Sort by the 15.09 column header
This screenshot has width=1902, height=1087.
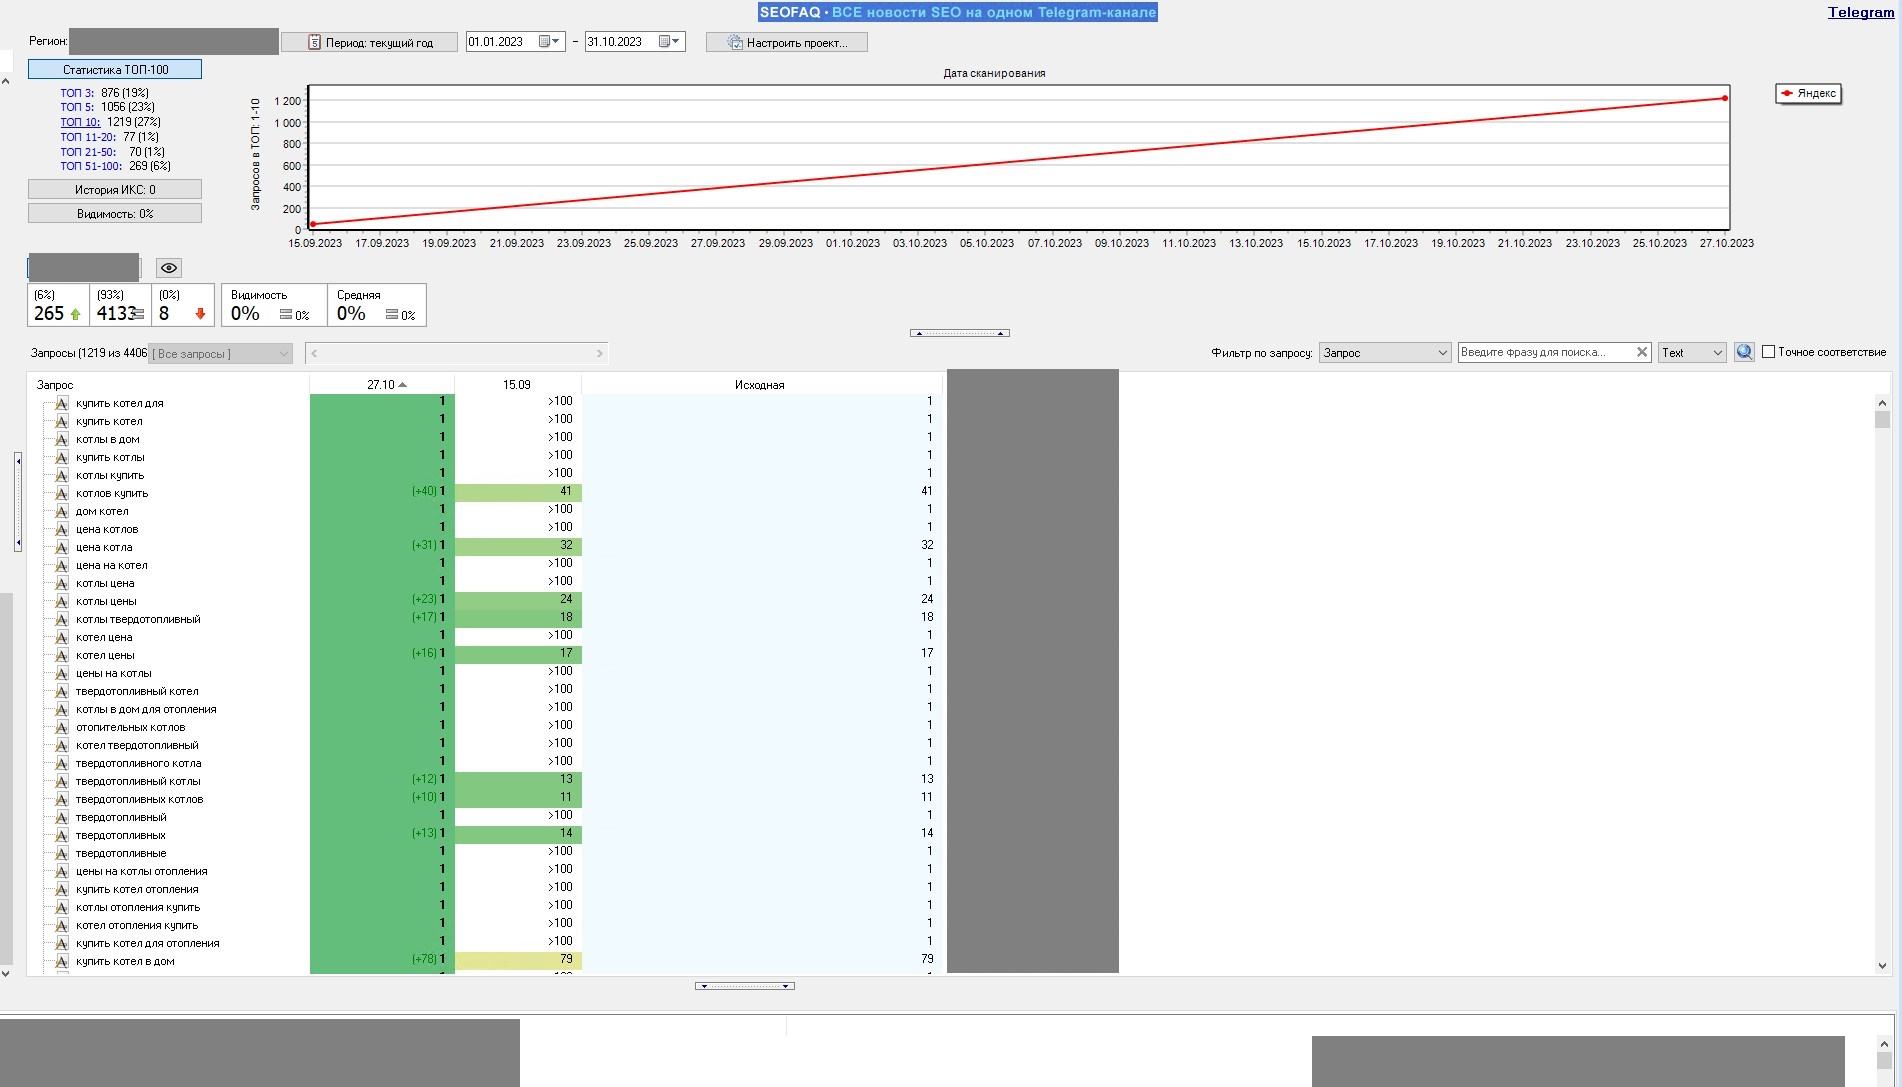pyautogui.click(x=518, y=385)
